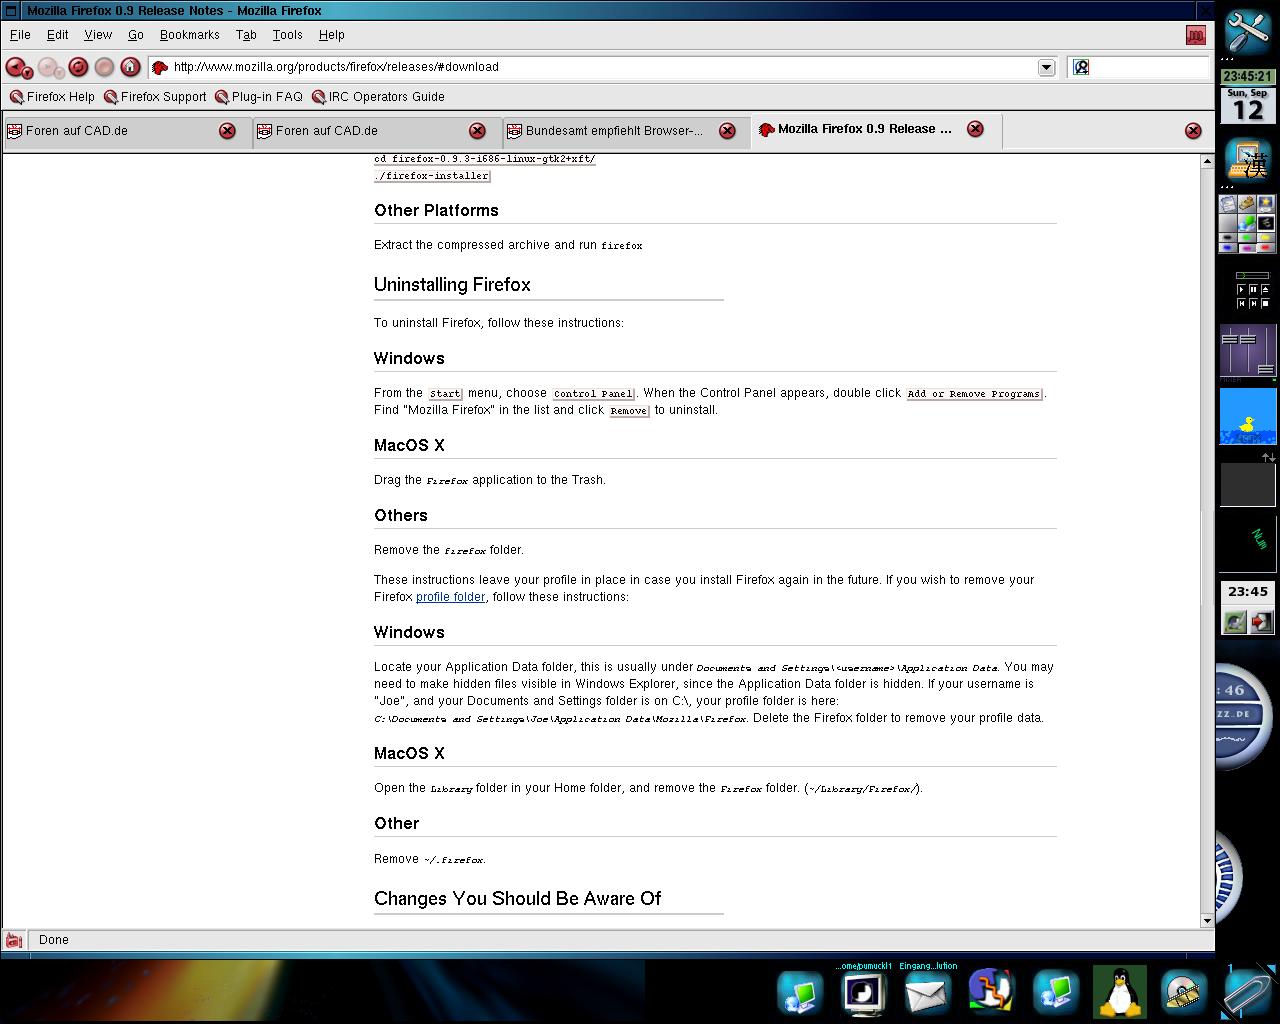
Task: Open the envelope mail icon in taskbar
Action: tap(926, 994)
